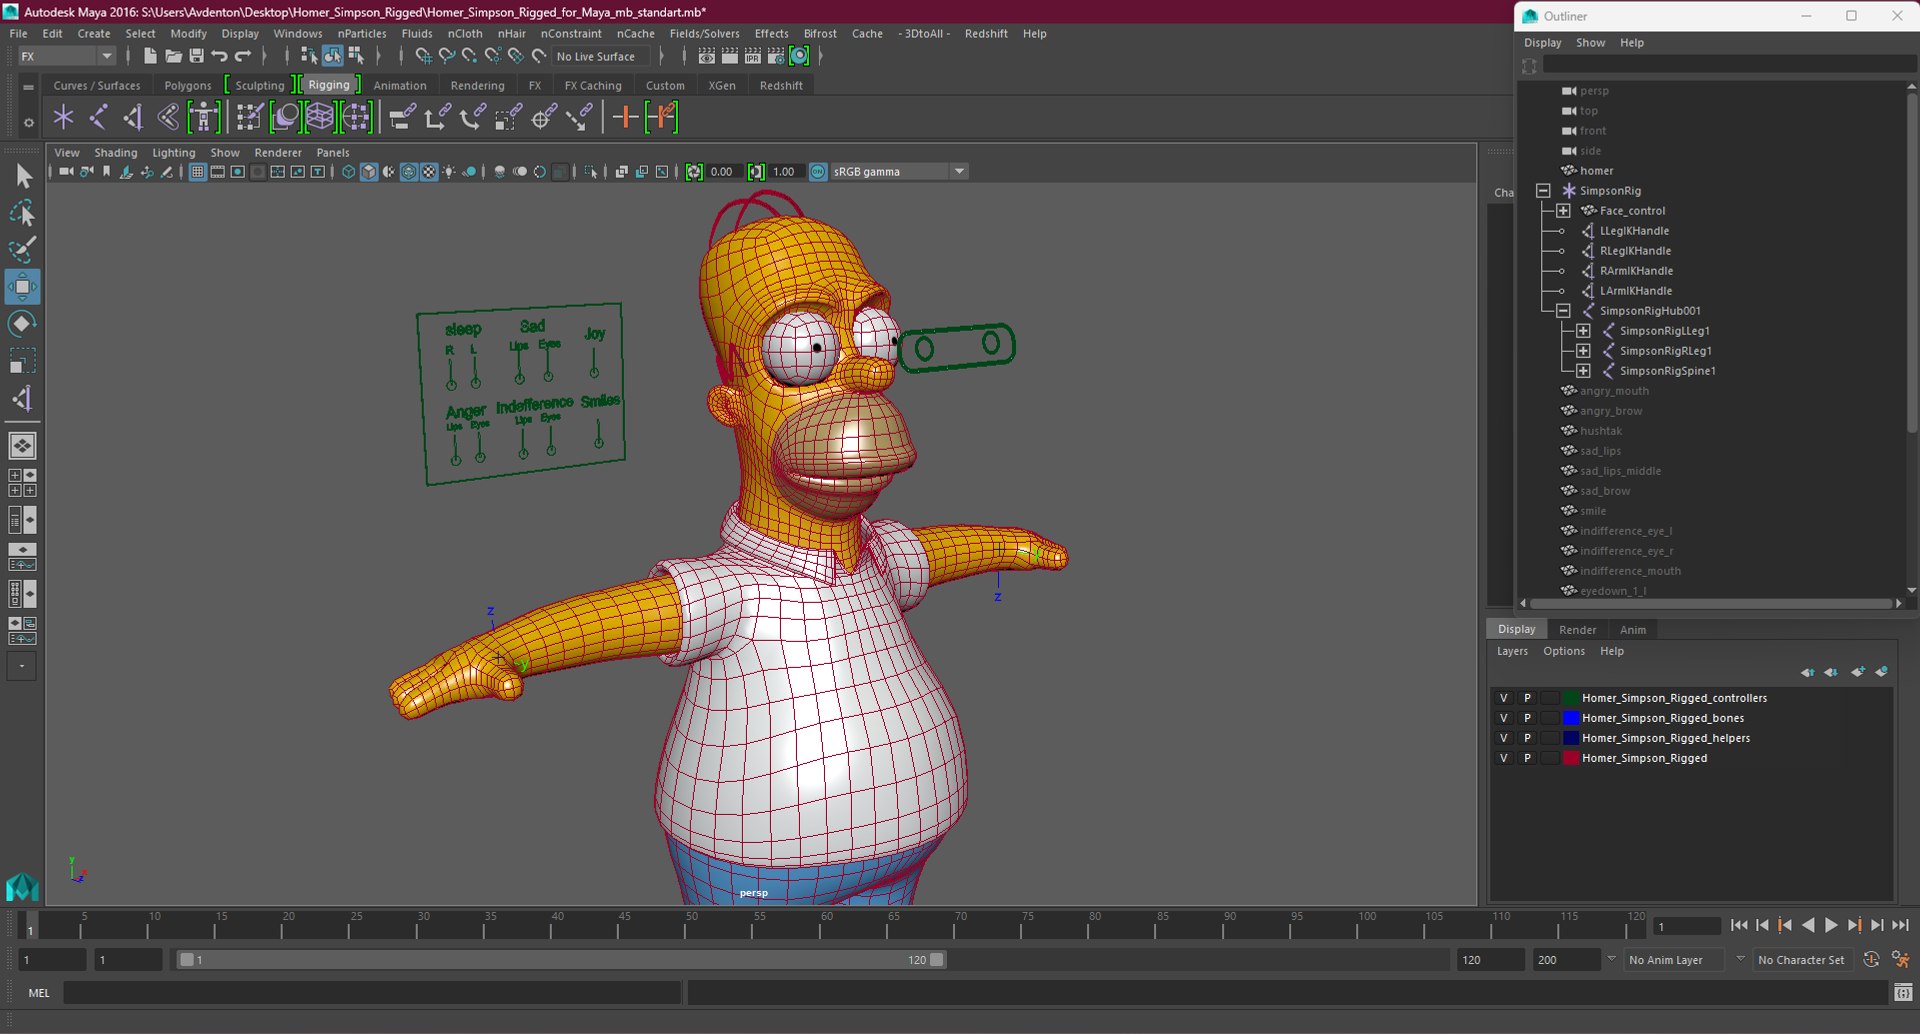
Task: Collapse SimpsonRigHub001 node in Outliner
Action: [1563, 310]
